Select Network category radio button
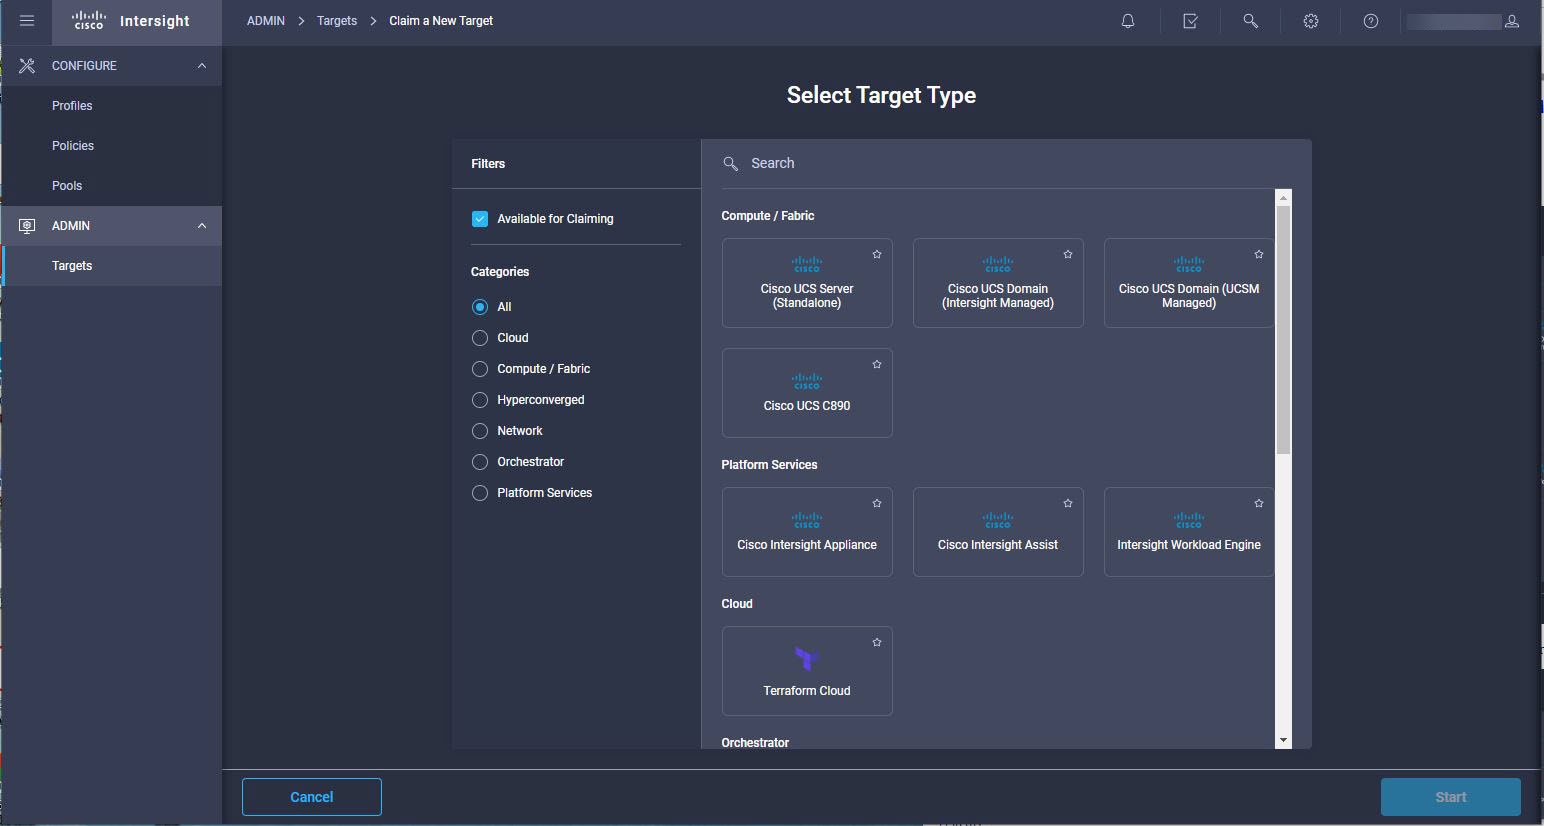The height and width of the screenshot is (826, 1544). (x=480, y=431)
